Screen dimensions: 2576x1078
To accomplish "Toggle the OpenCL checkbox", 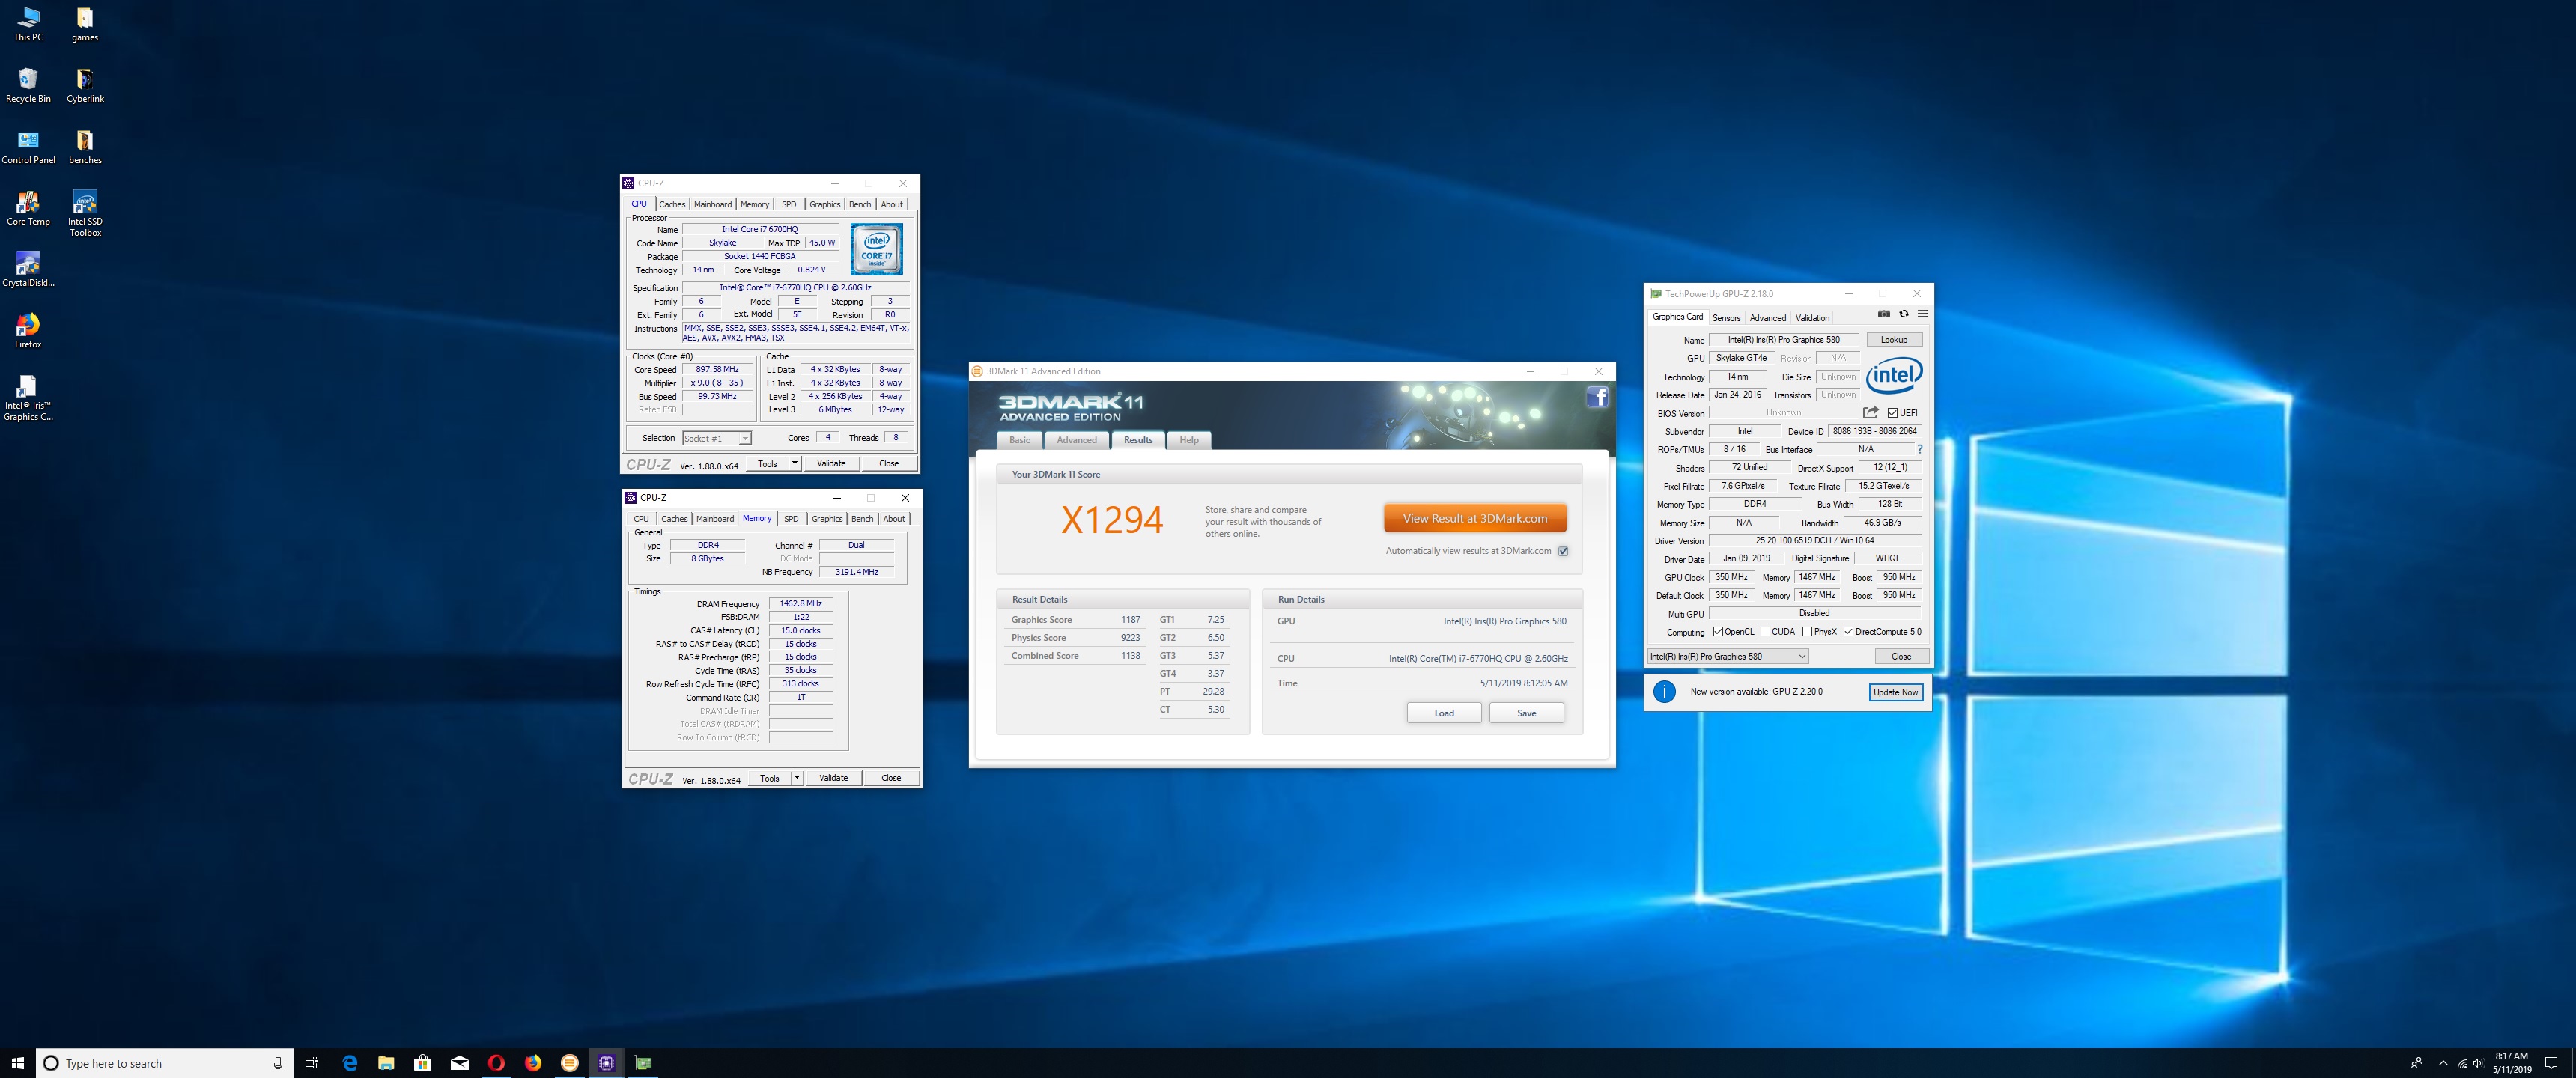I will pyautogui.click(x=1718, y=632).
